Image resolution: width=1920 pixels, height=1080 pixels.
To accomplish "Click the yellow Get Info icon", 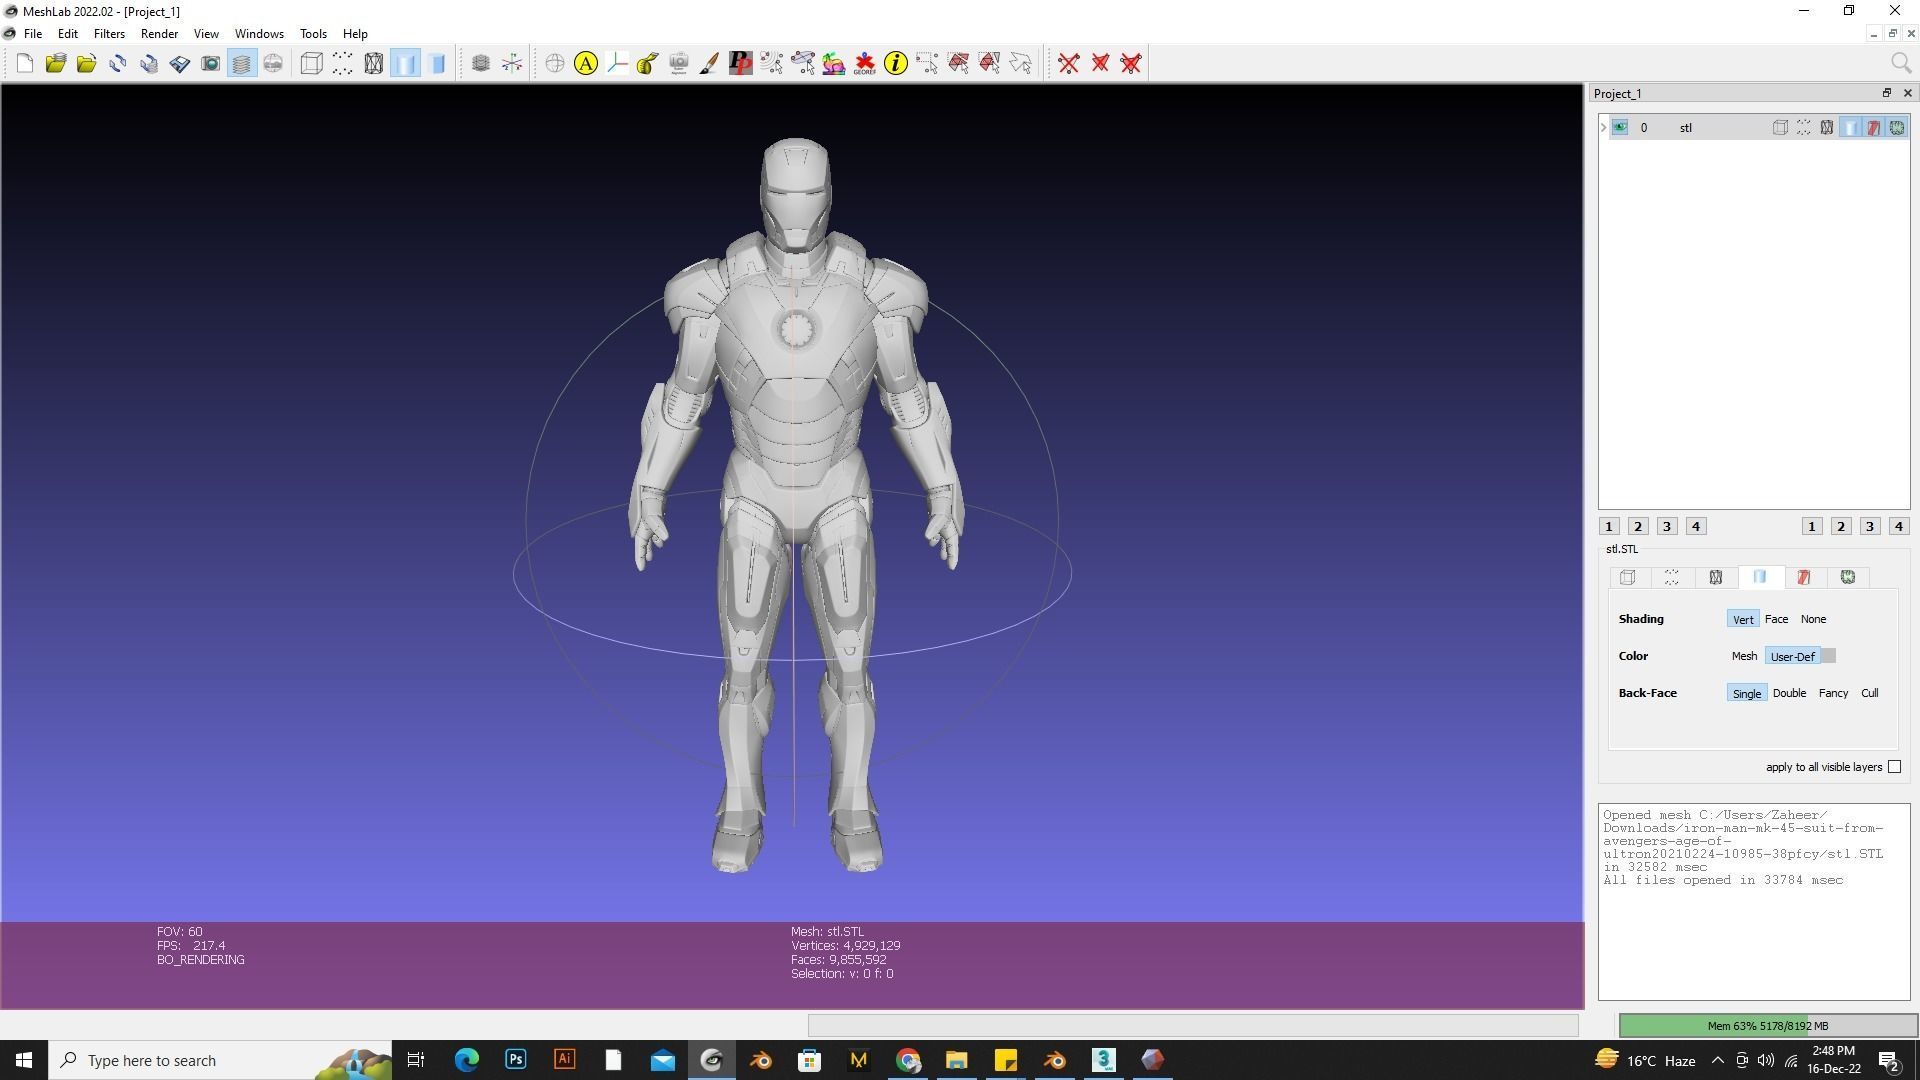I will [x=896, y=64].
